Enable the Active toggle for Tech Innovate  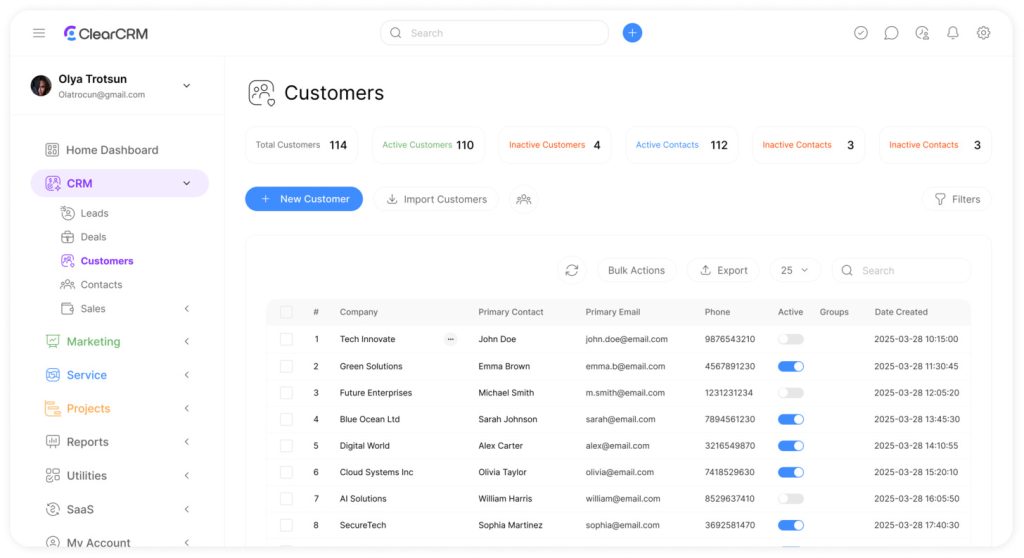coord(791,339)
